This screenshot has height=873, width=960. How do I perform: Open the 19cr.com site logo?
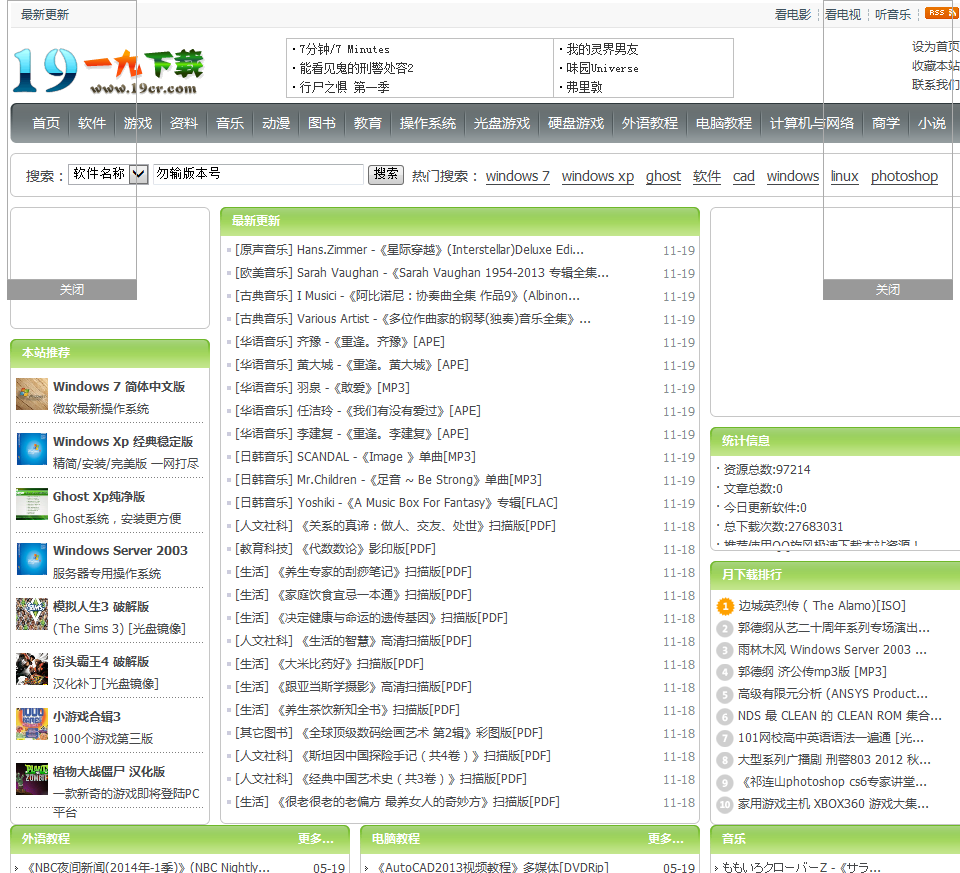coord(108,71)
